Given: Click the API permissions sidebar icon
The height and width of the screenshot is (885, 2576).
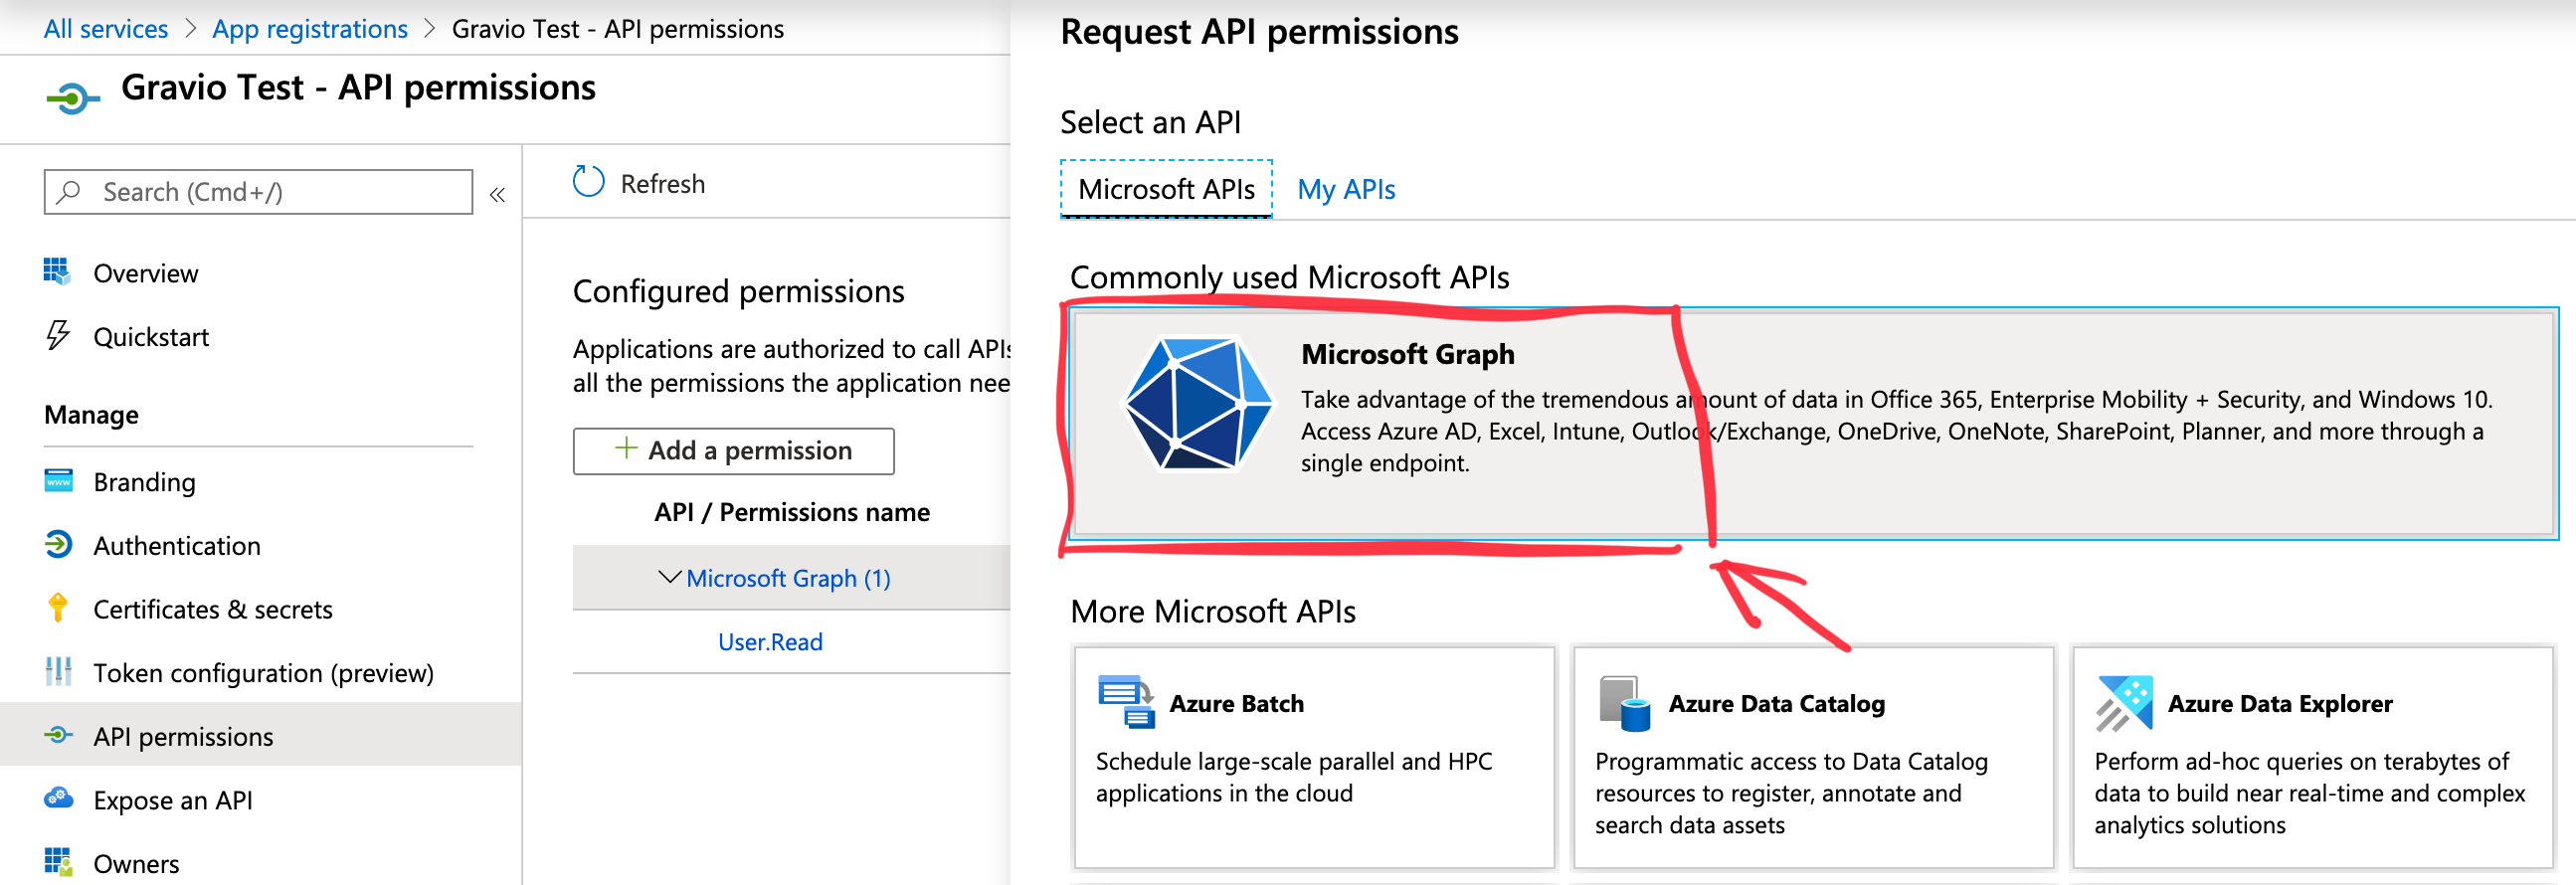Looking at the screenshot, I should tap(58, 736).
